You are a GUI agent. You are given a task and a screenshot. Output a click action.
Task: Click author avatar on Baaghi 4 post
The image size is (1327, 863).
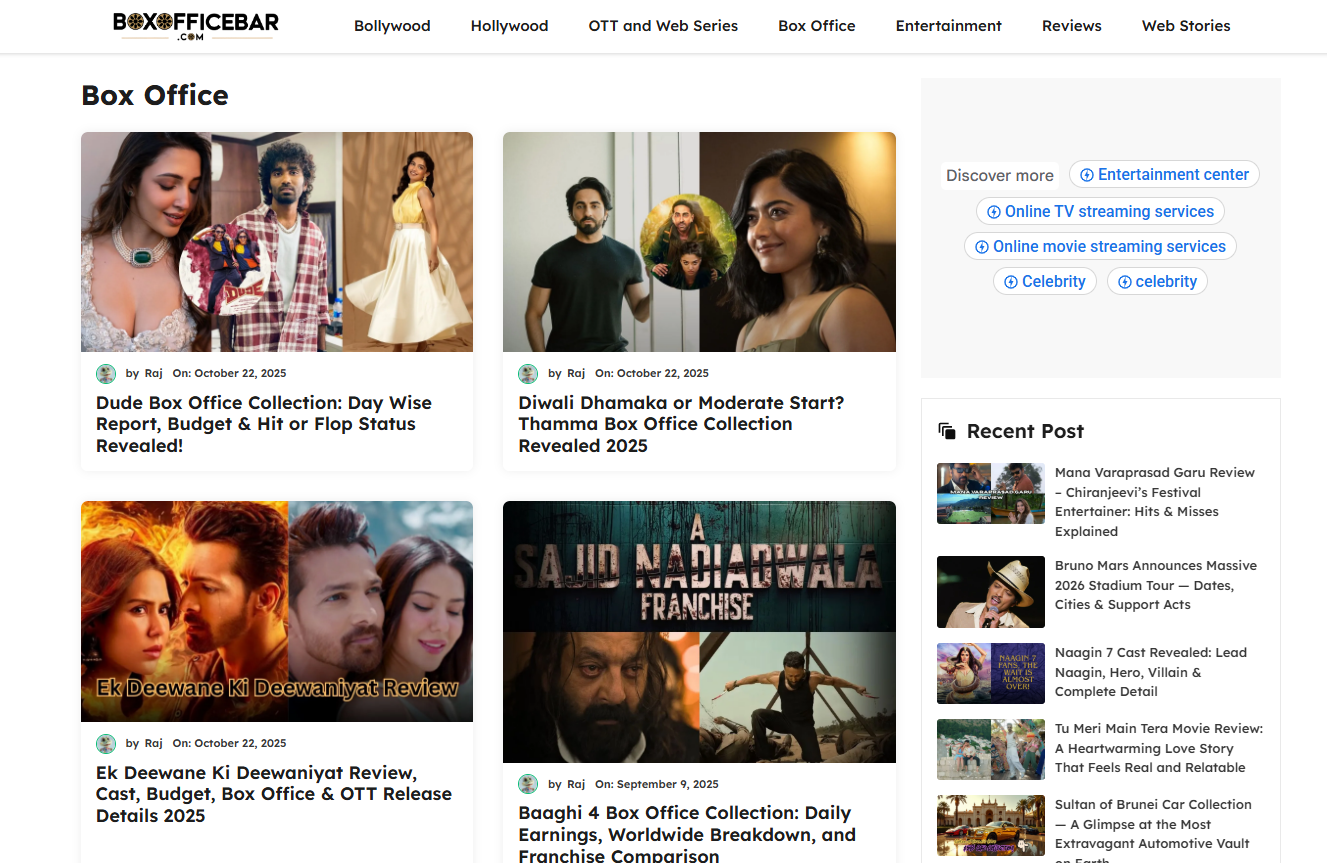528,785
